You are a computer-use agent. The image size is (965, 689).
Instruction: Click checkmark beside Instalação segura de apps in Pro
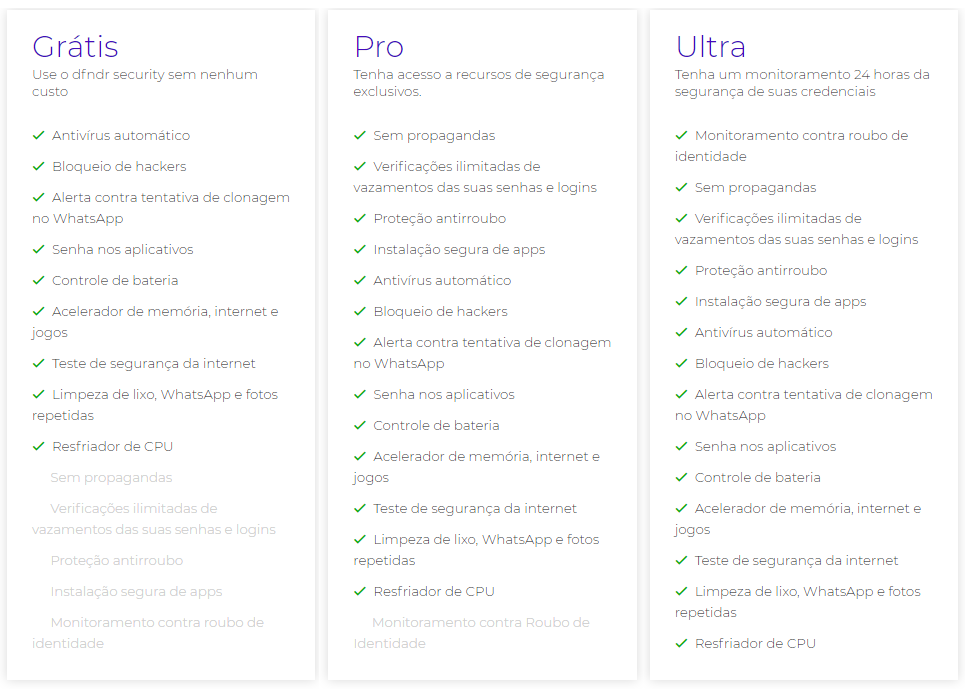[360, 249]
